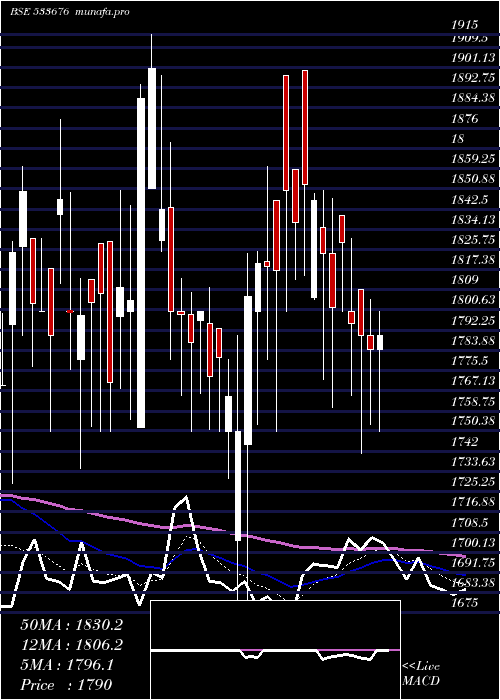
Task: Click the 1884.38 price axis label
Action: tap(473, 98)
